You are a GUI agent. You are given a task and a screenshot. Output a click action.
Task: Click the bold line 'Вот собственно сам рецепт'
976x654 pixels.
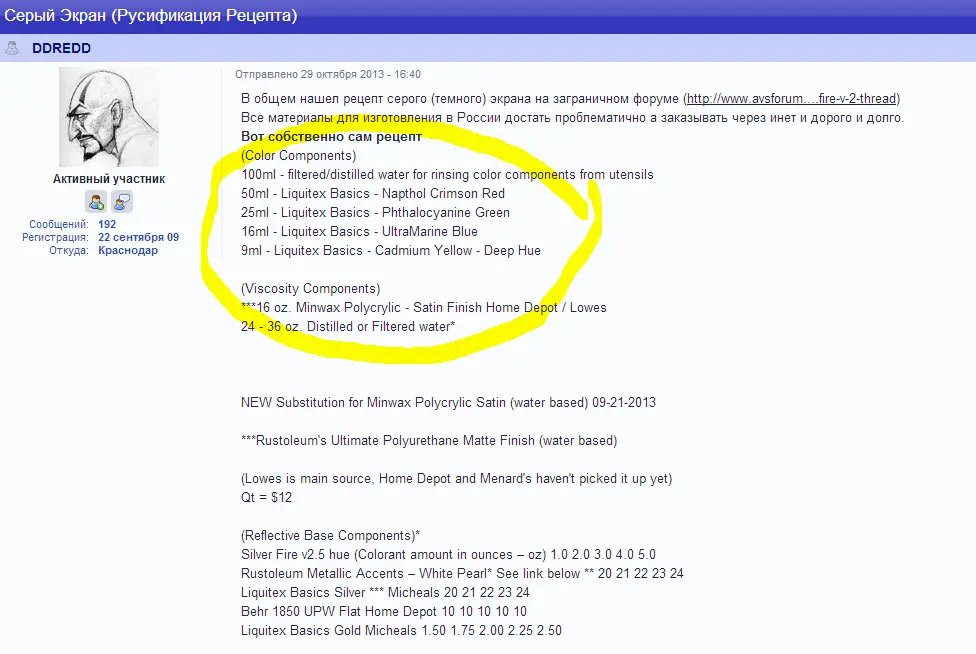pos(331,136)
